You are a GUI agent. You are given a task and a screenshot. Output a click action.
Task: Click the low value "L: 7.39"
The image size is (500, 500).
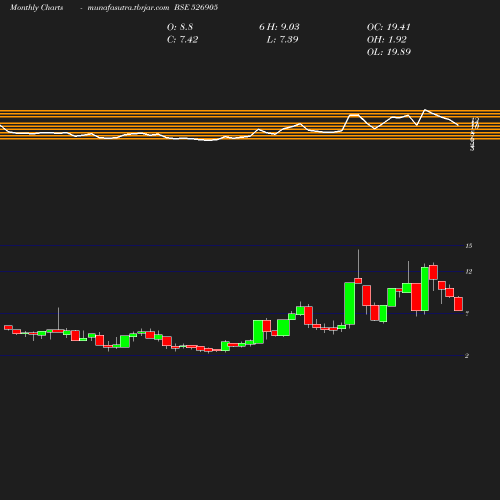(282, 40)
